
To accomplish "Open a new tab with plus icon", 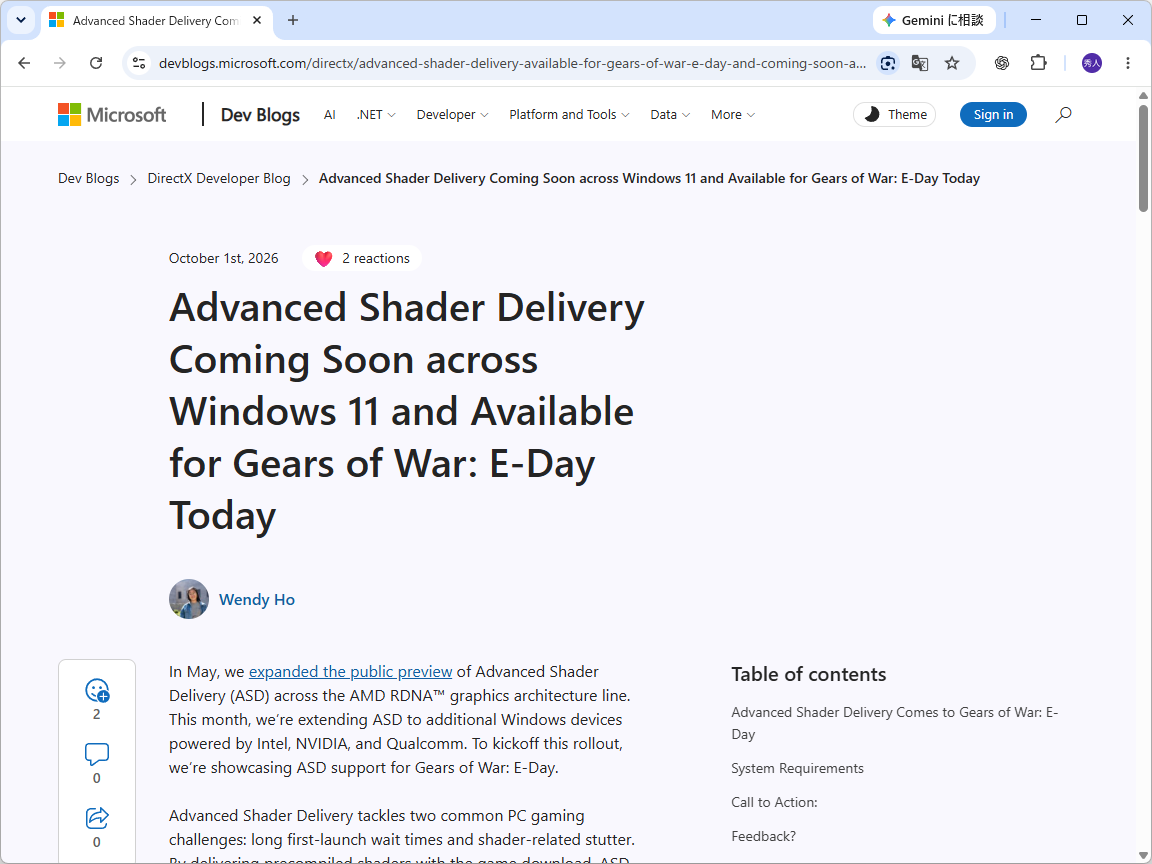I will (292, 21).
